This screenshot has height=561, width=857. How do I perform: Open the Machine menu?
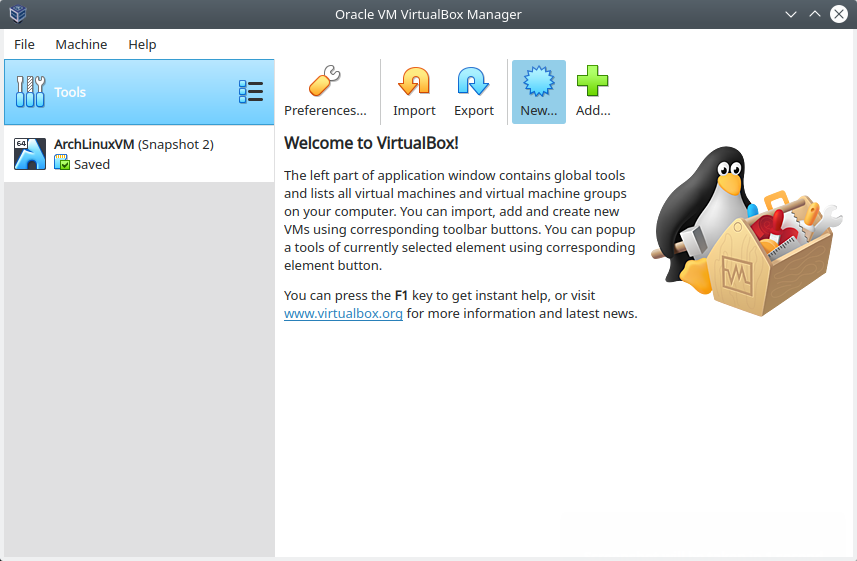point(81,44)
